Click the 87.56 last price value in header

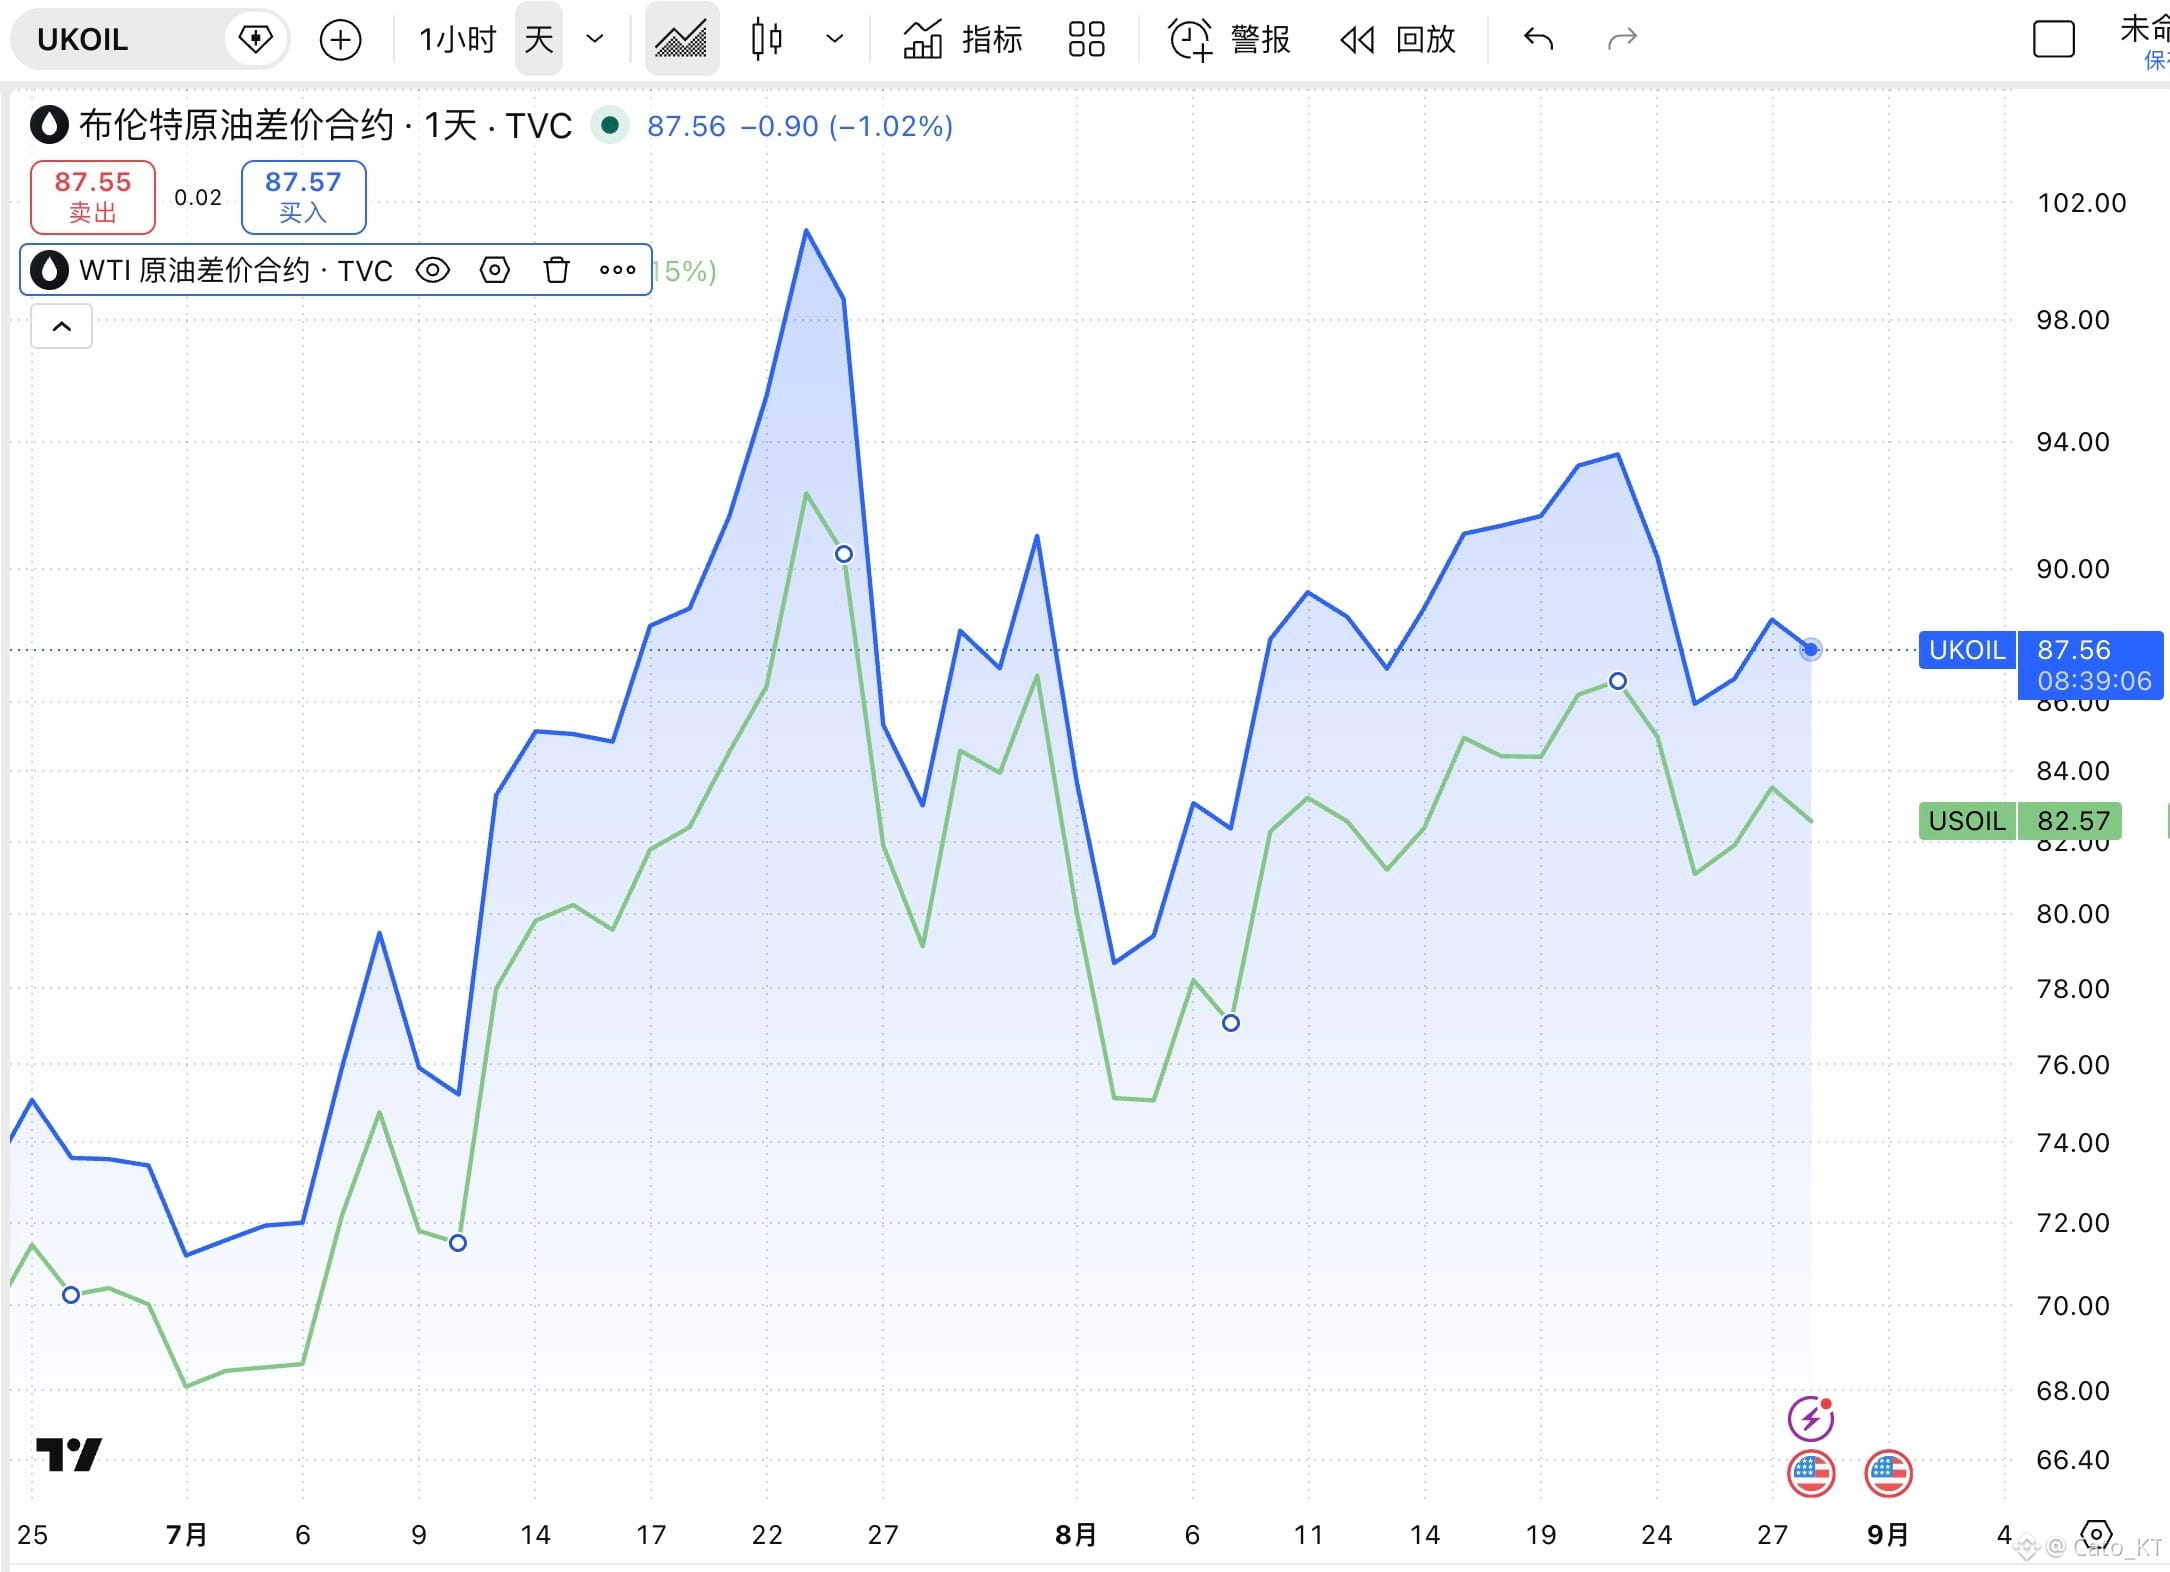click(x=686, y=126)
